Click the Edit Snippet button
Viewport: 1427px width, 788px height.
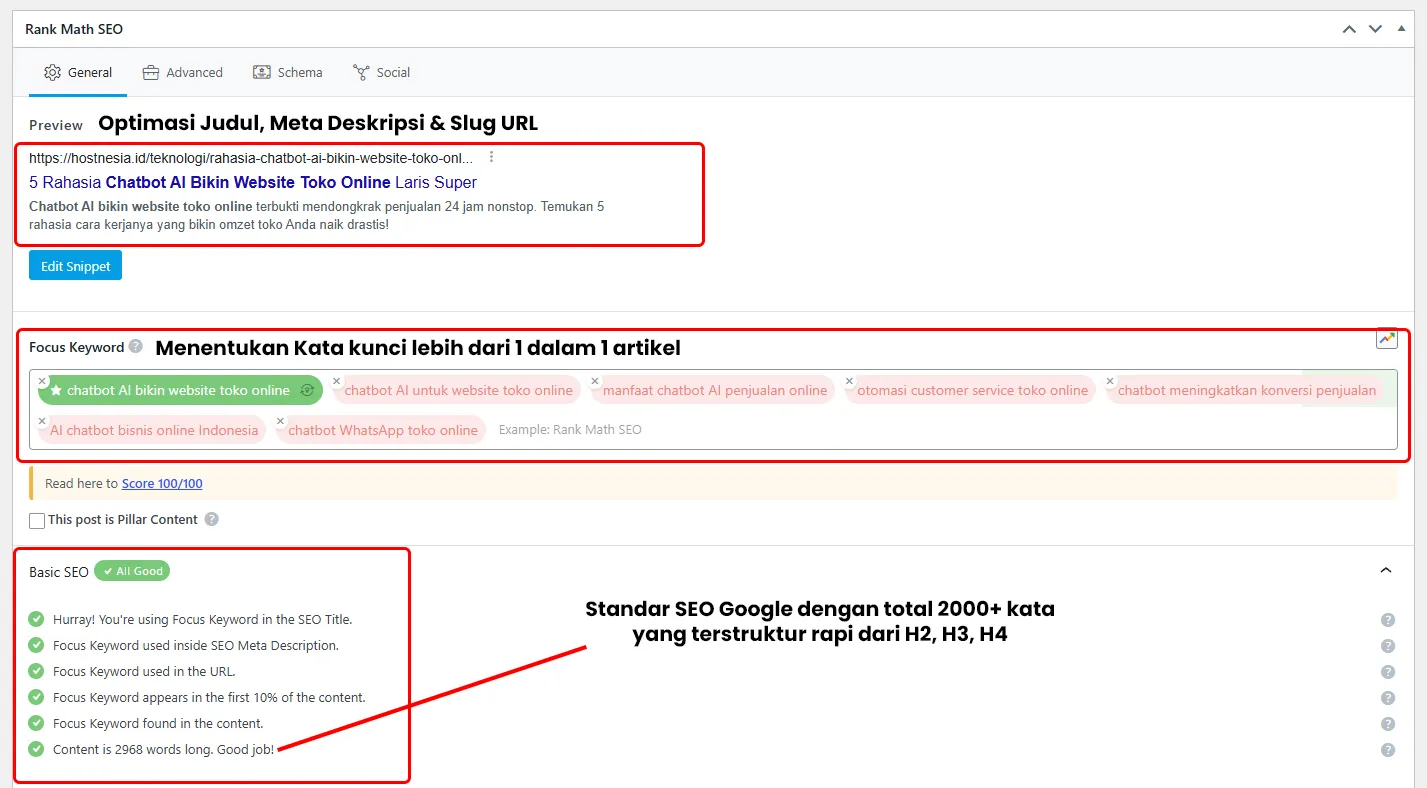[75, 266]
